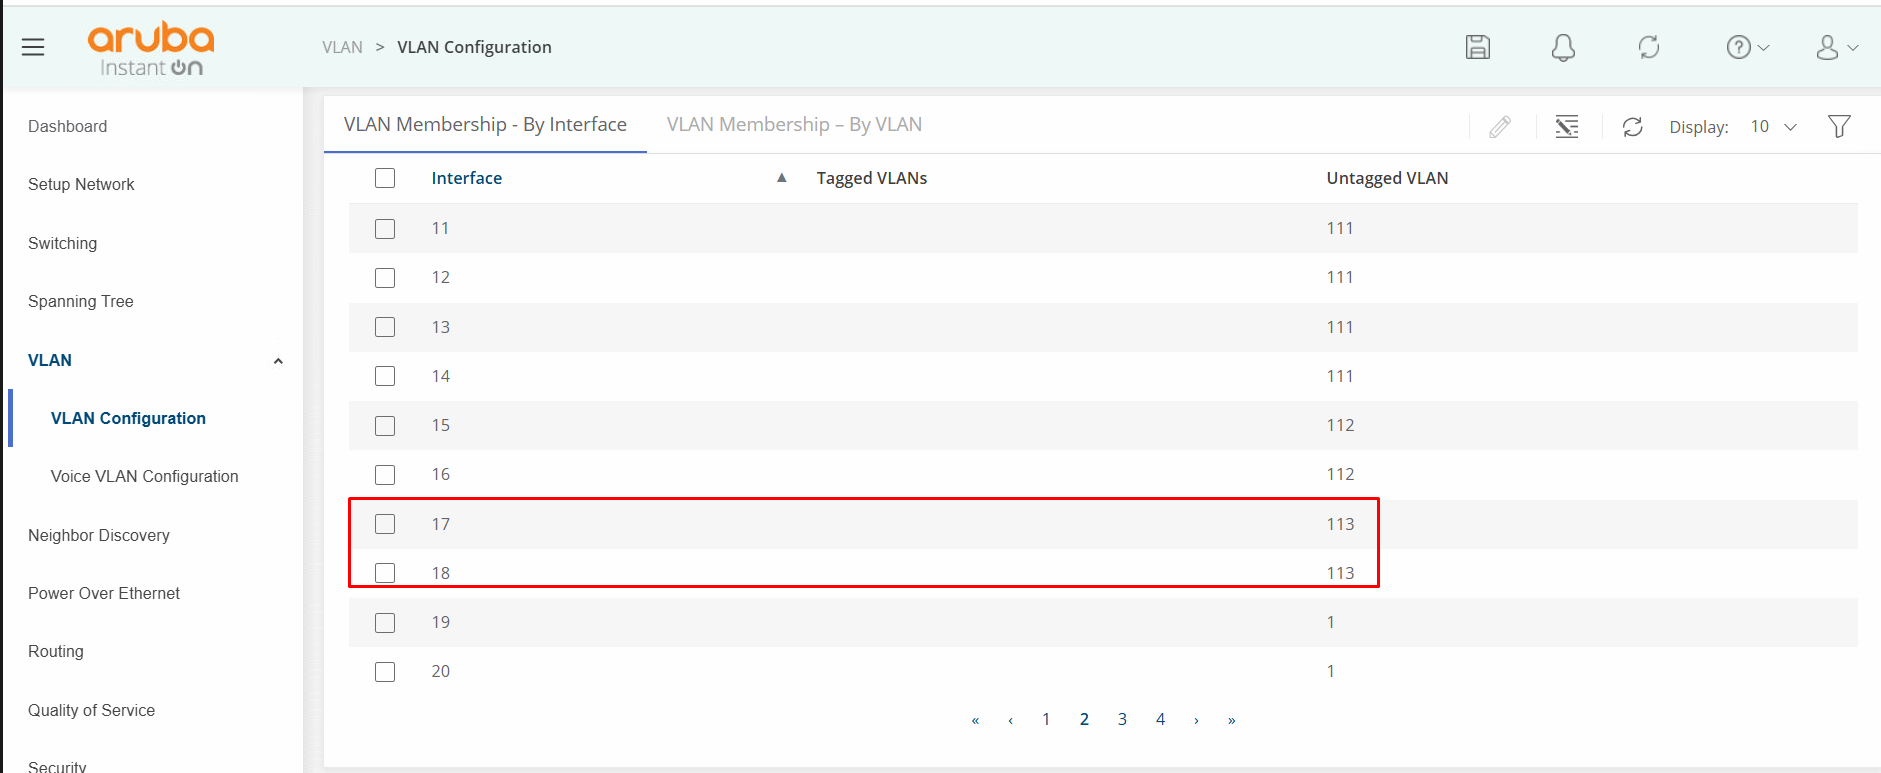1881x773 pixels.
Task: Click the pencil edit icon in table toolbar
Action: coord(1500,127)
